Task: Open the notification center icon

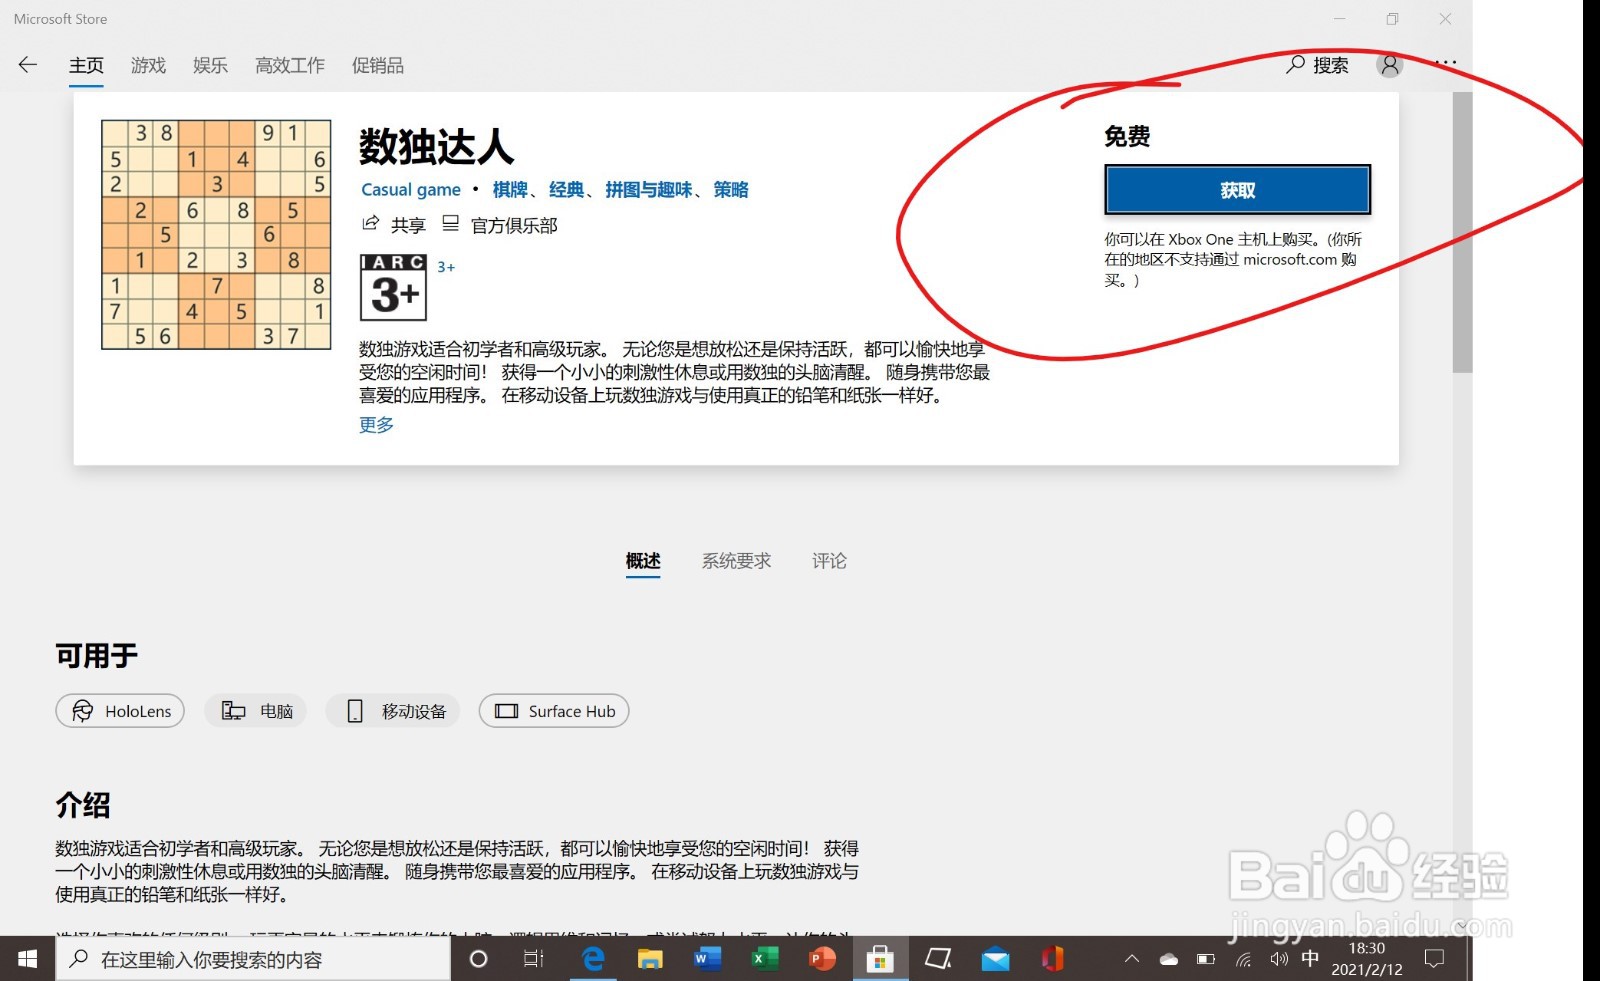Action: tap(1434, 959)
